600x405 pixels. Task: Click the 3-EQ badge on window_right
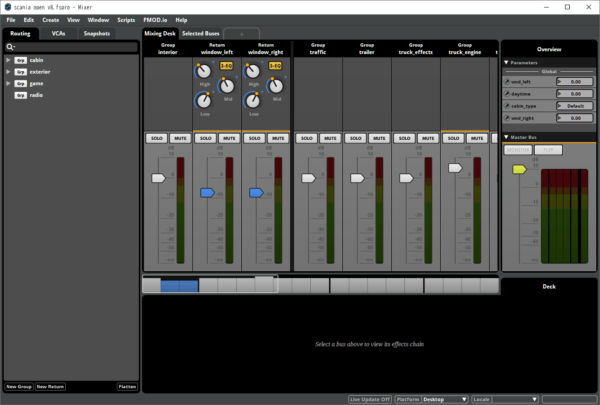pos(275,66)
